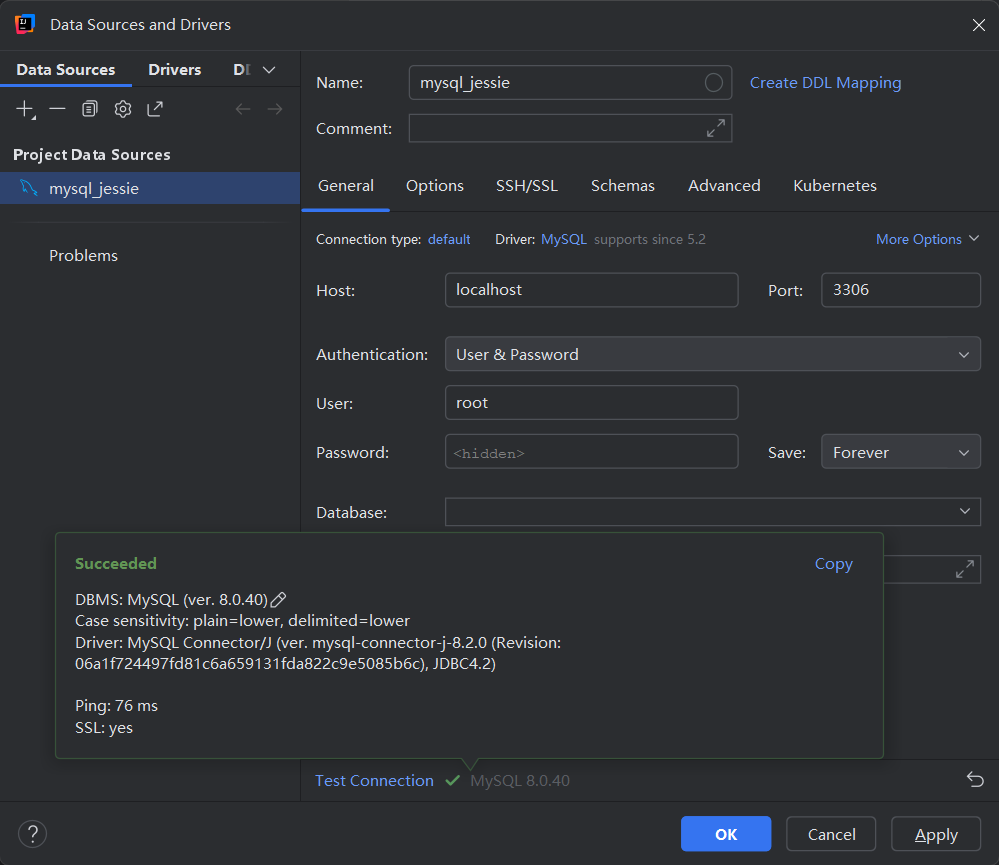Click the color circle in Name field
Viewport: 999px width, 865px height.
(714, 83)
